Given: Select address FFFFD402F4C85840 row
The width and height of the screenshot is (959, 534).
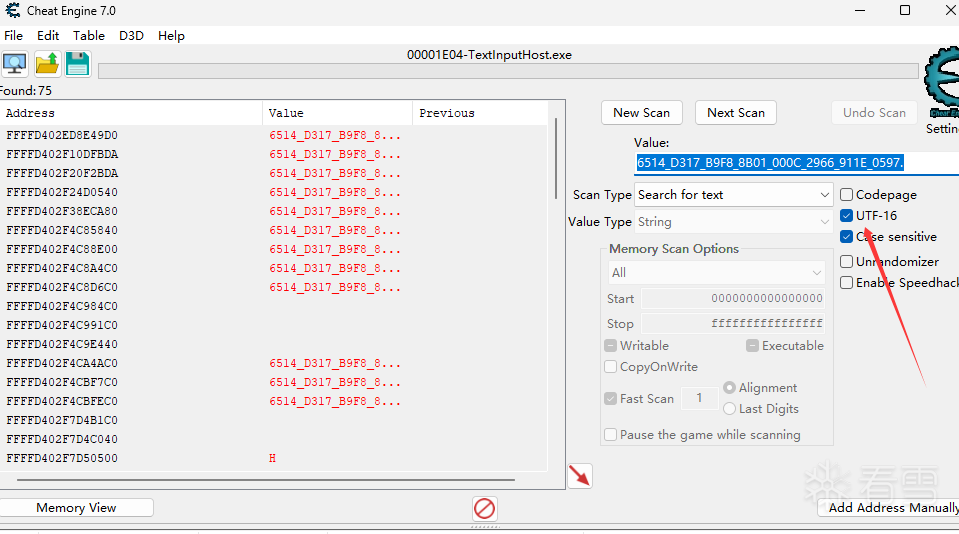Looking at the screenshot, I should tap(273, 230).
